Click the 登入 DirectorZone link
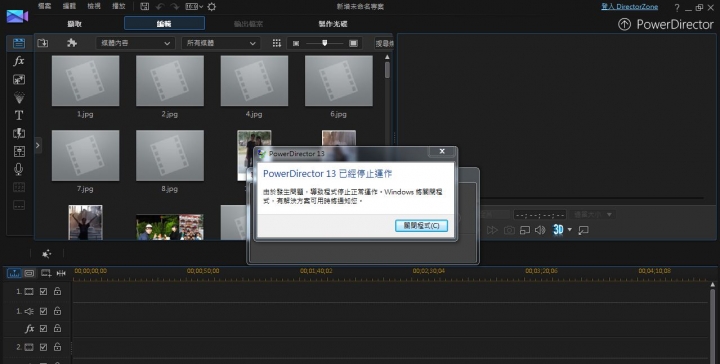 point(629,7)
